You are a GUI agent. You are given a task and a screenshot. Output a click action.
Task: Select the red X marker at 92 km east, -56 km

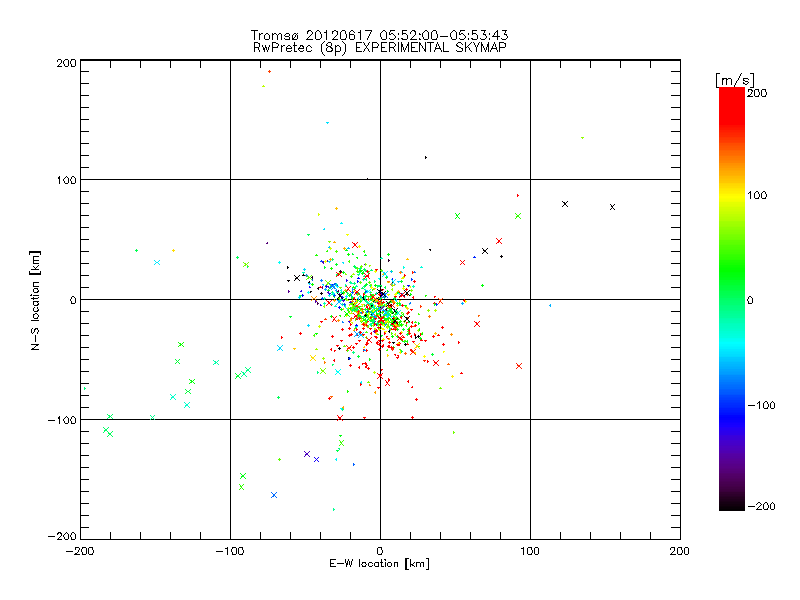click(519, 366)
